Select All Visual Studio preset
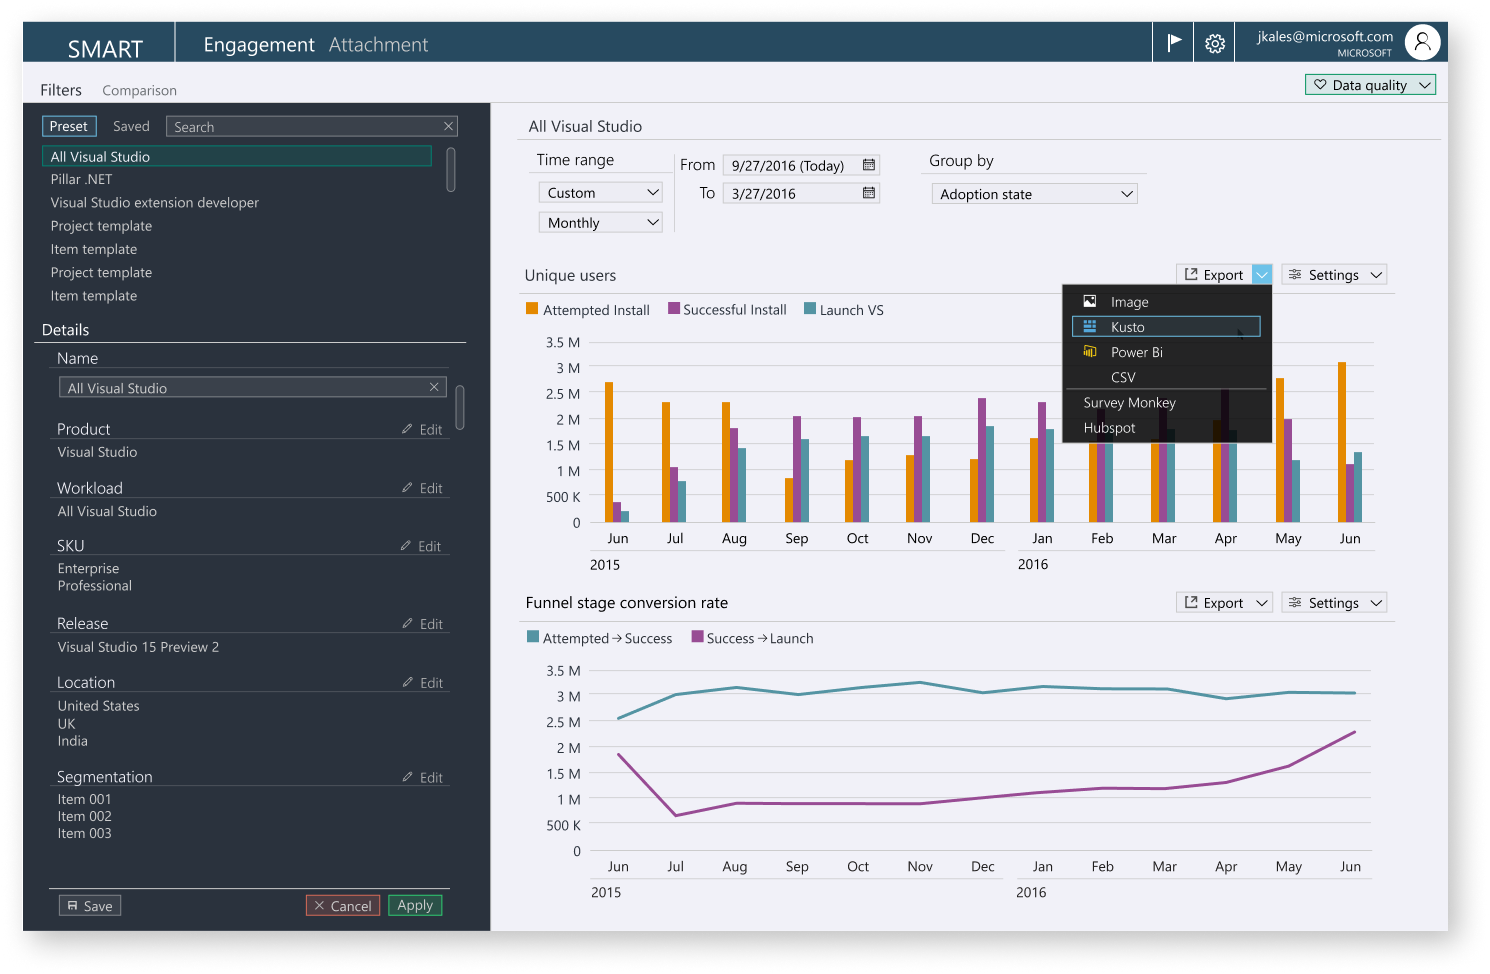The image size is (1490, 974). point(237,156)
